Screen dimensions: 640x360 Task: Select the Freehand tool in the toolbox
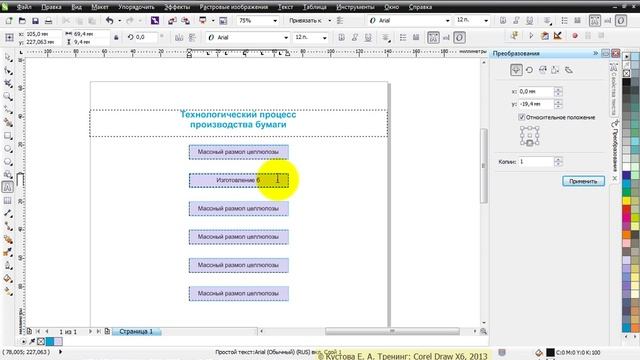click(8, 110)
